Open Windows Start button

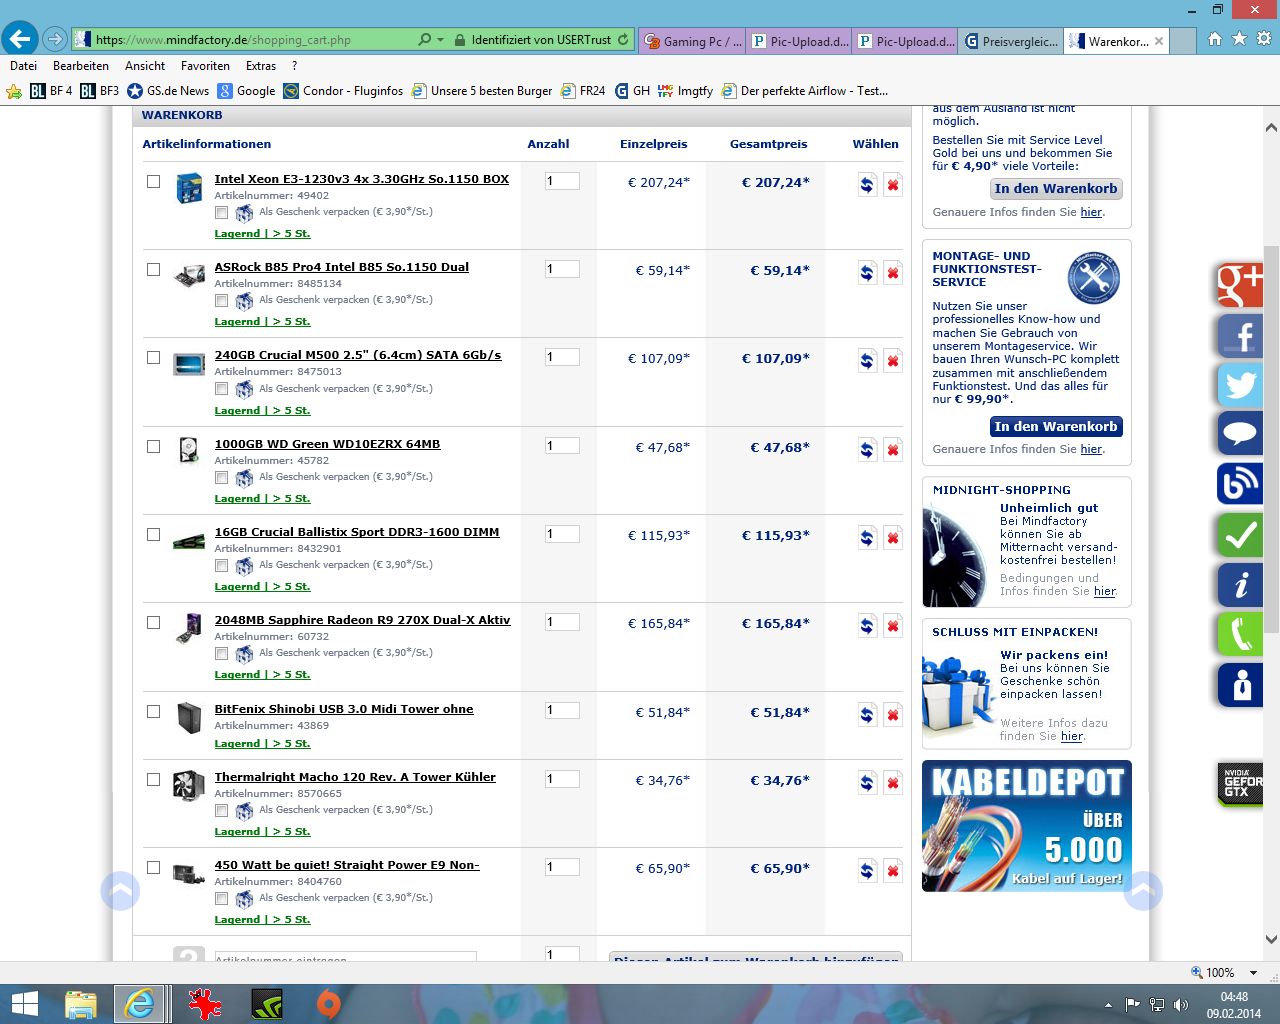pos(24,1004)
